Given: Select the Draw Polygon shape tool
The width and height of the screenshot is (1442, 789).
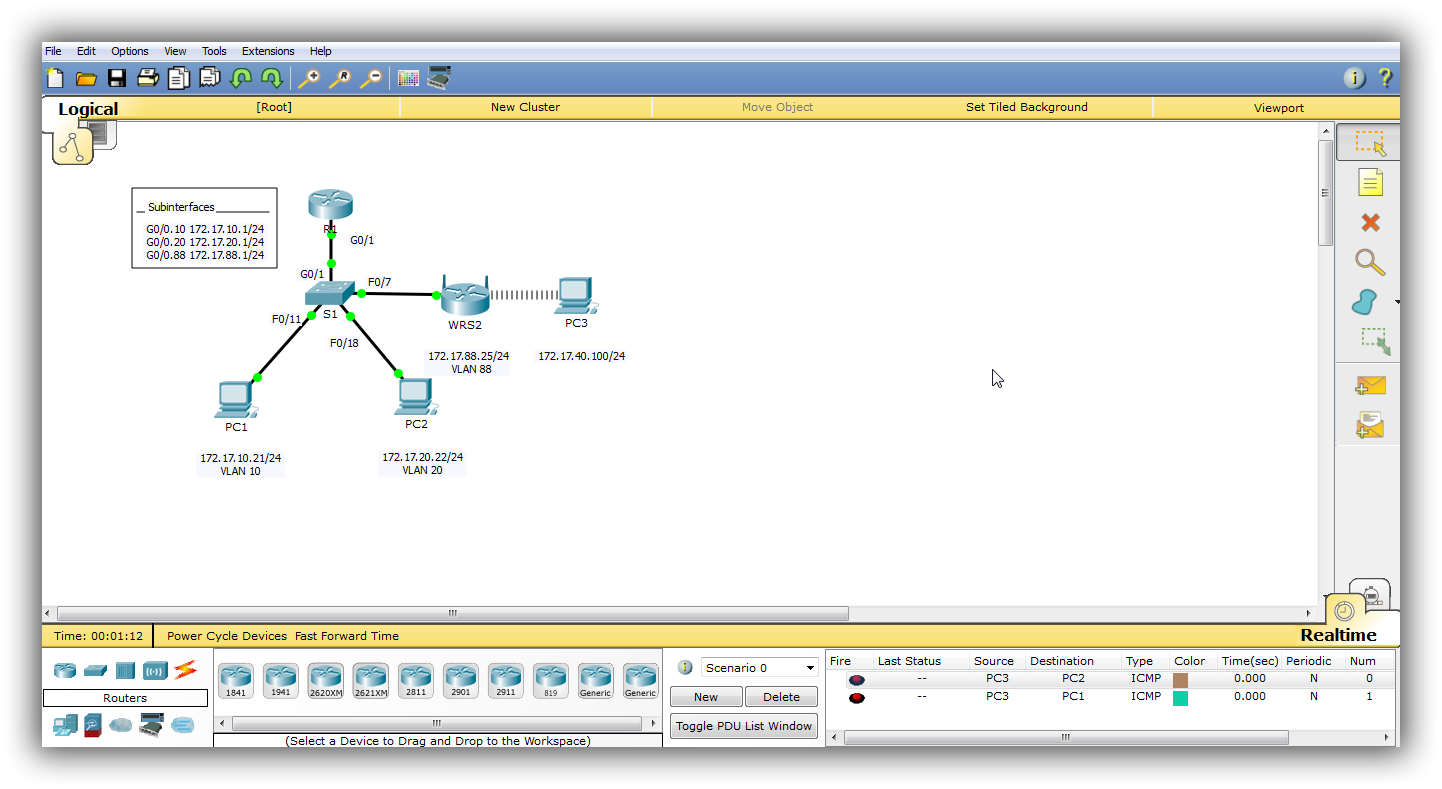Looking at the screenshot, I should (x=1363, y=301).
